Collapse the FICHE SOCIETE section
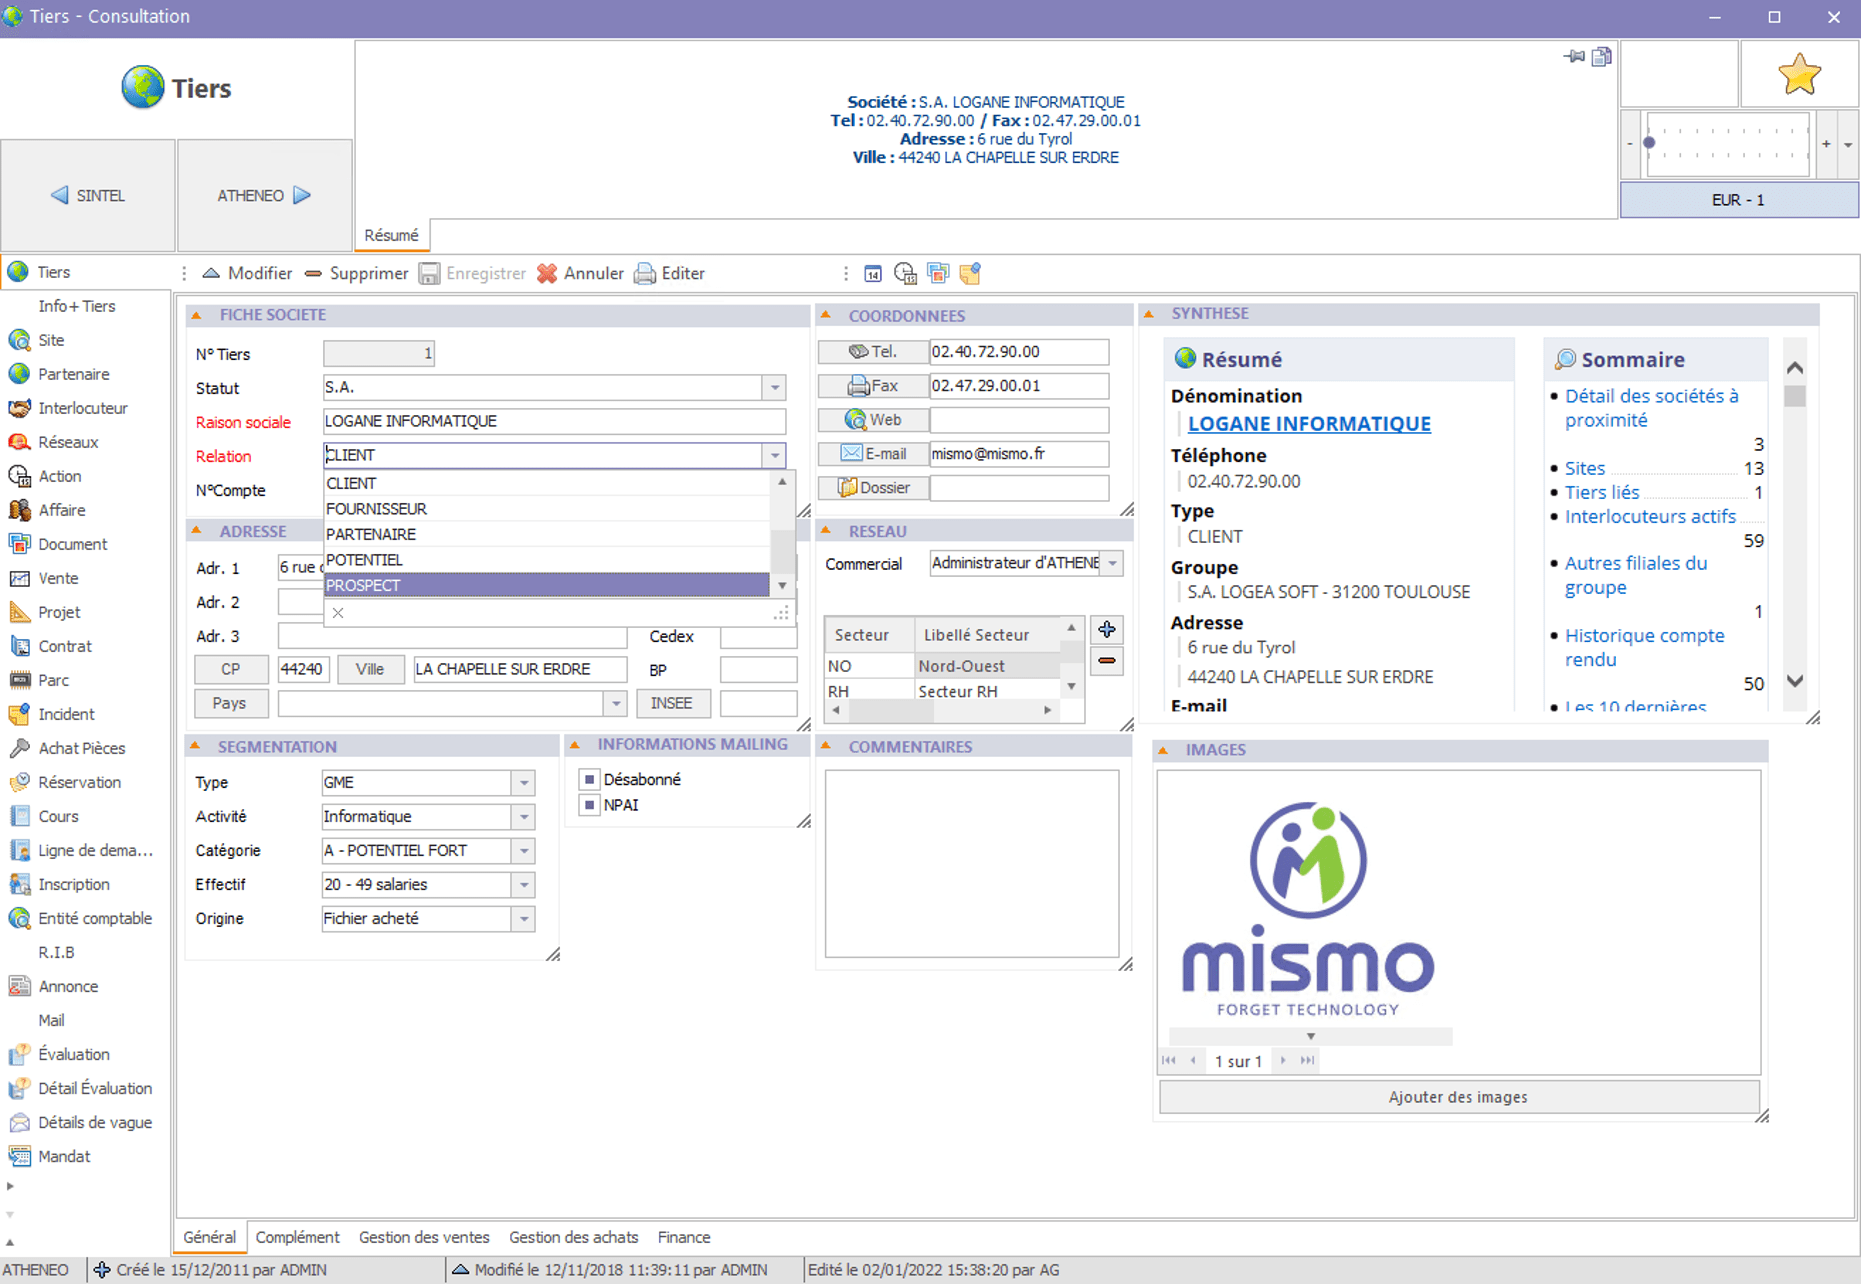 click(197, 315)
